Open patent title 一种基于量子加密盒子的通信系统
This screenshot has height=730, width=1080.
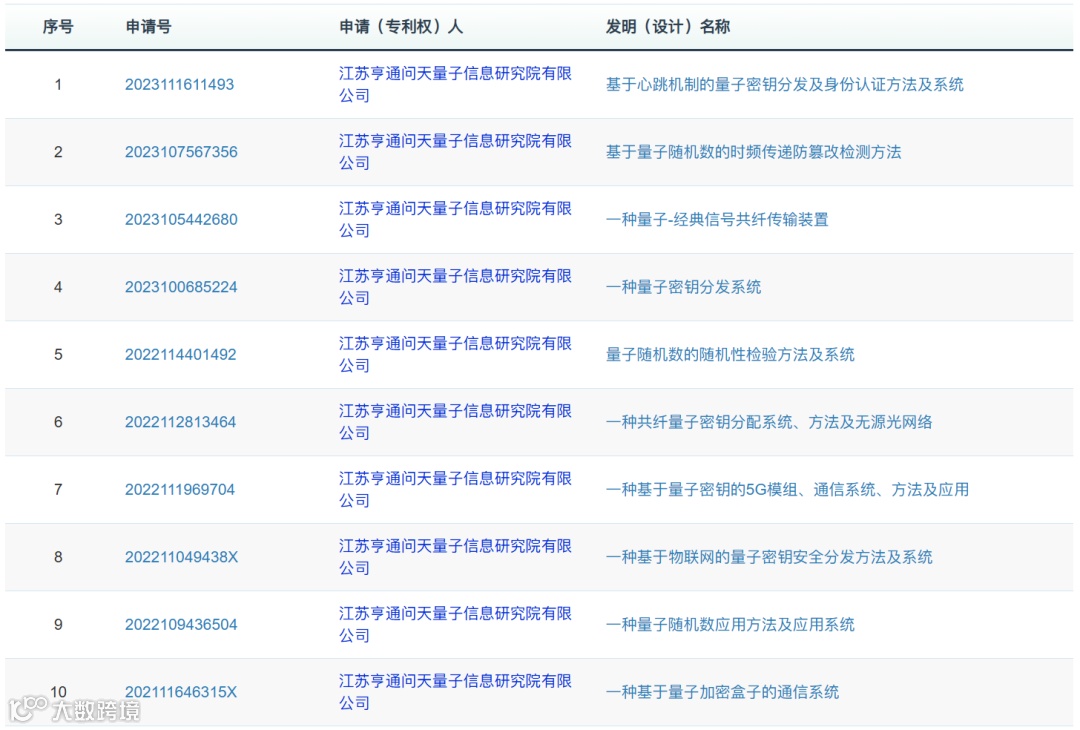(x=723, y=692)
